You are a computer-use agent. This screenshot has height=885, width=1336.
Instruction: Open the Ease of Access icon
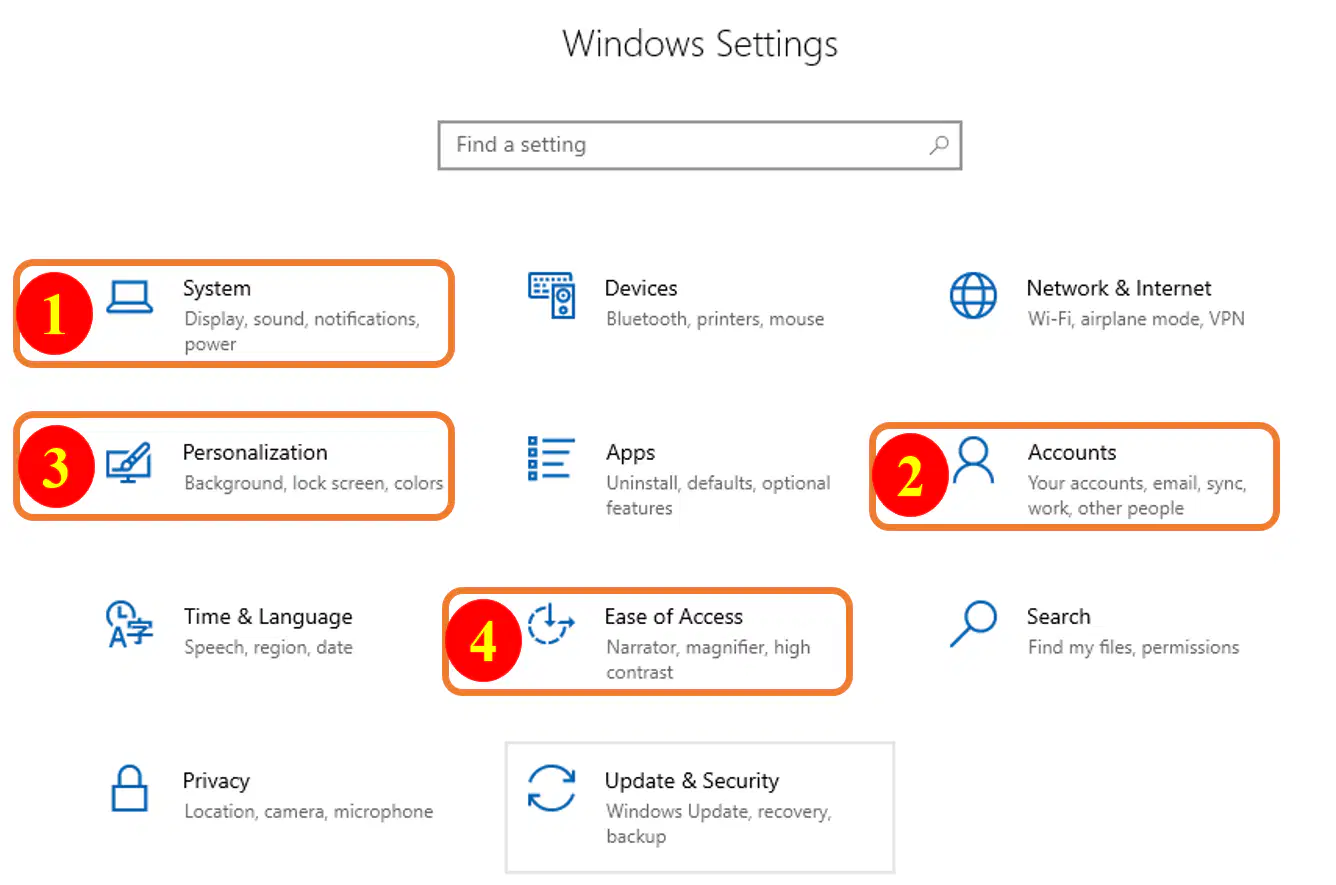click(551, 624)
